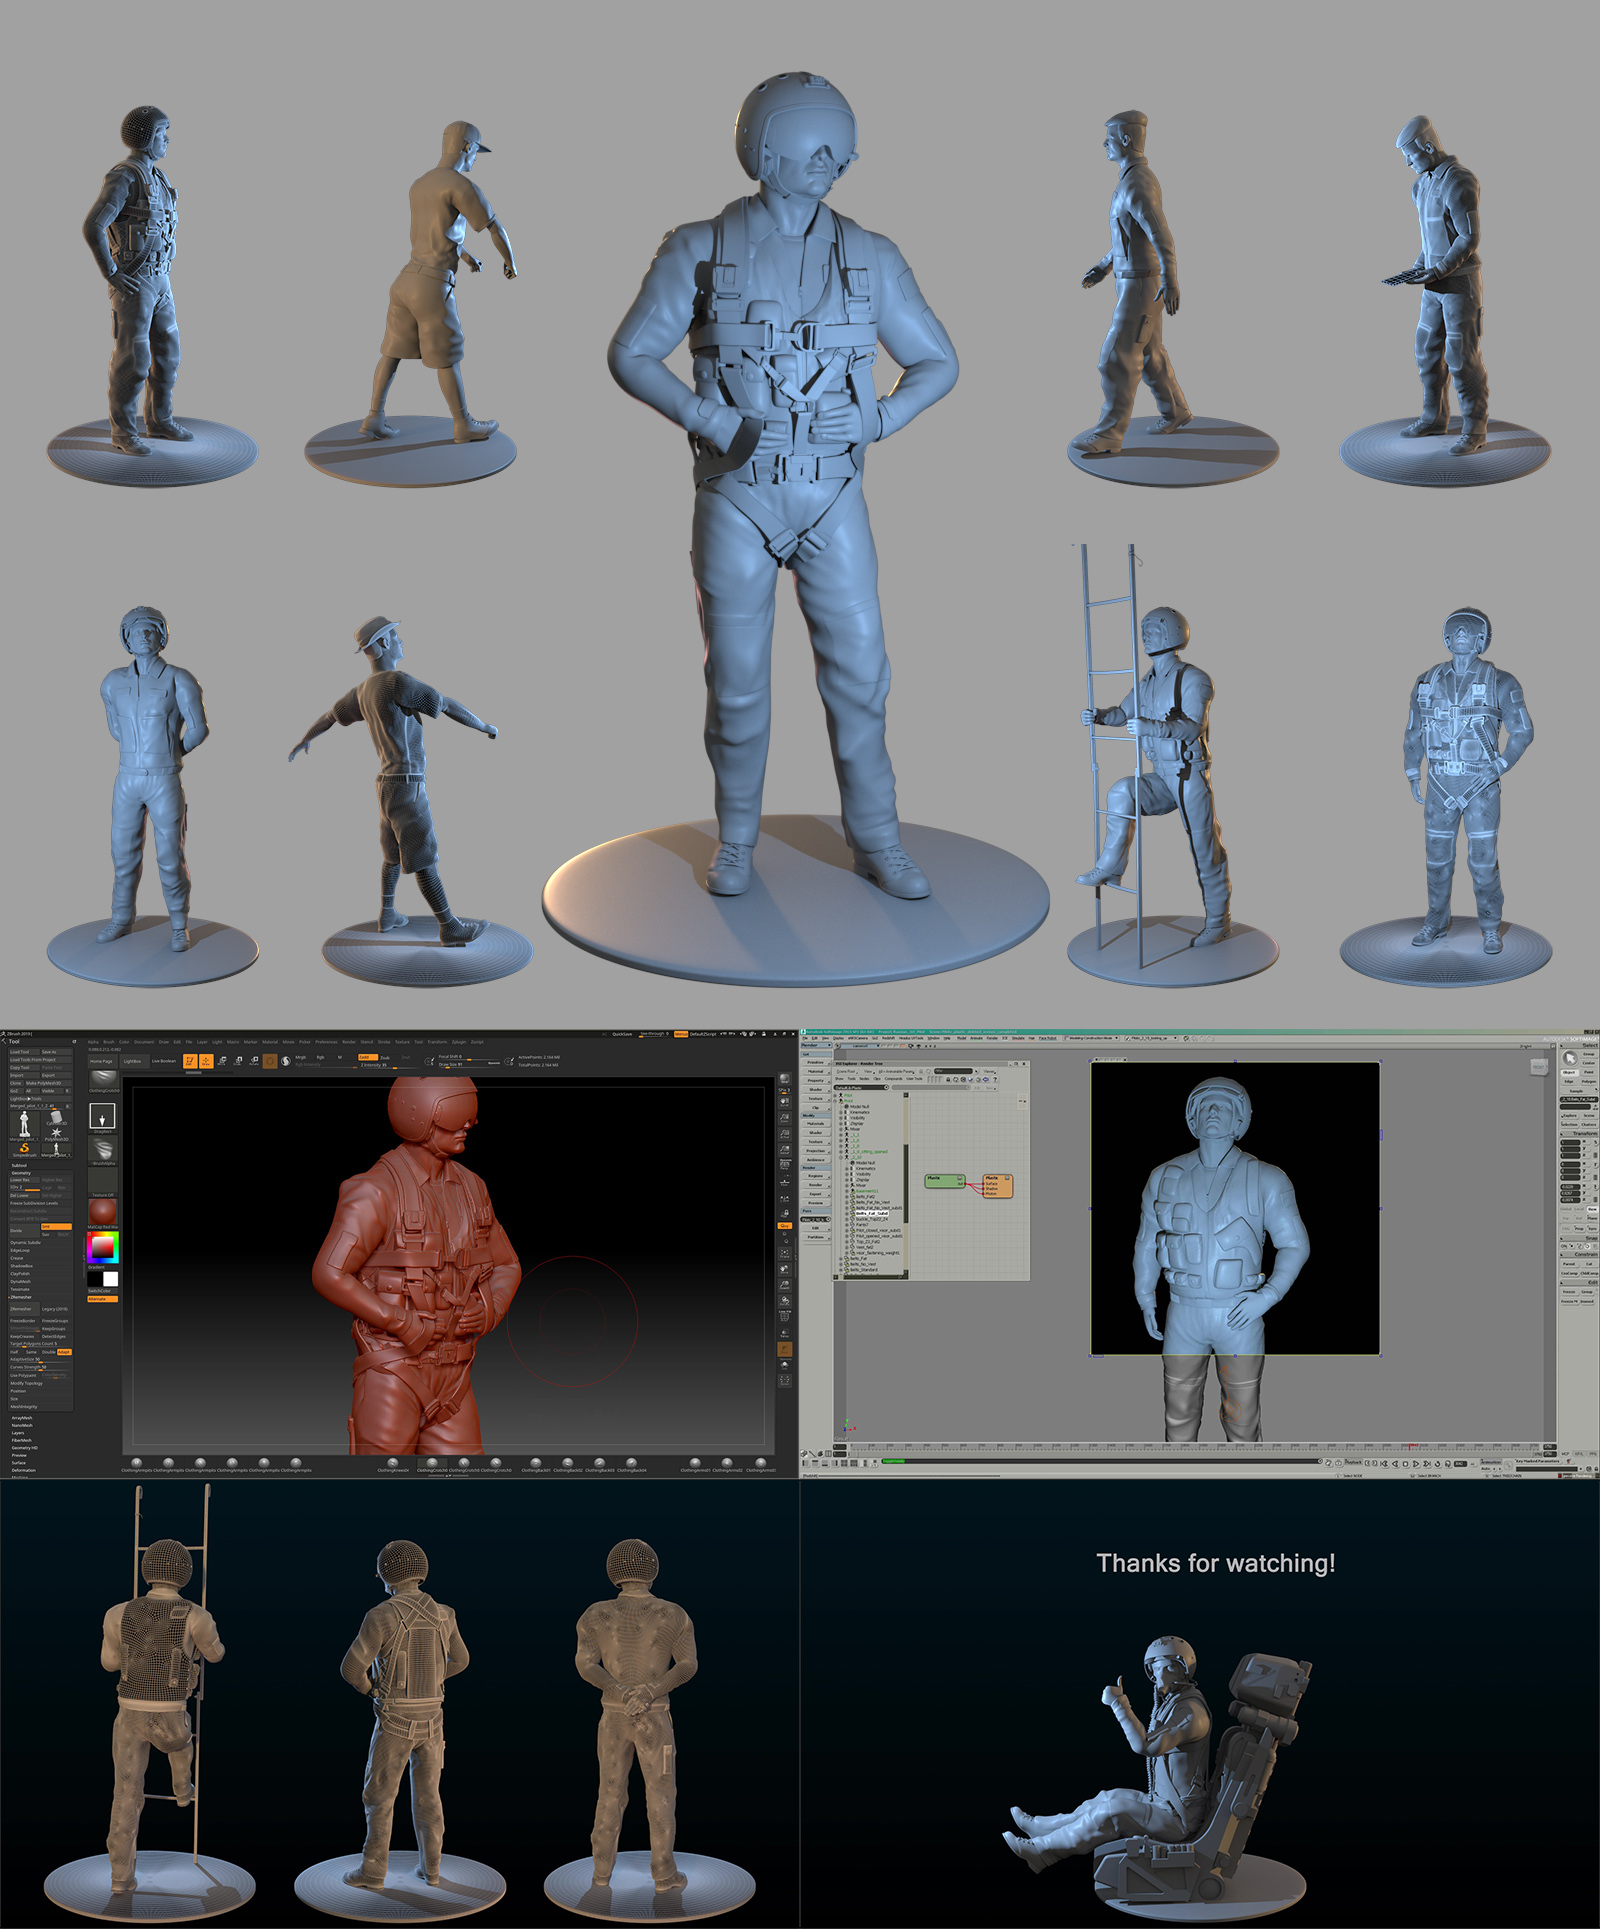Collapse the Geometry section

[22, 1173]
